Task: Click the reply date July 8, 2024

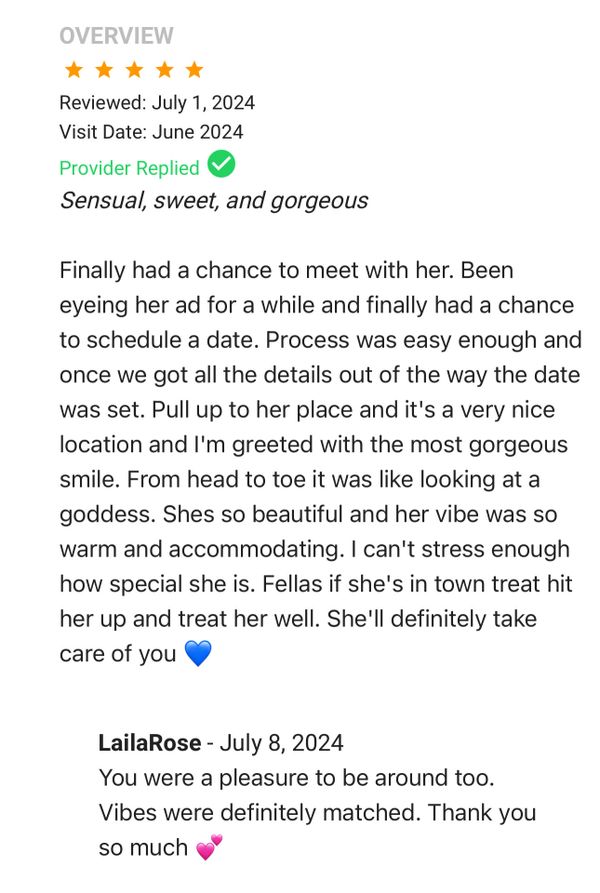Action: (x=281, y=743)
